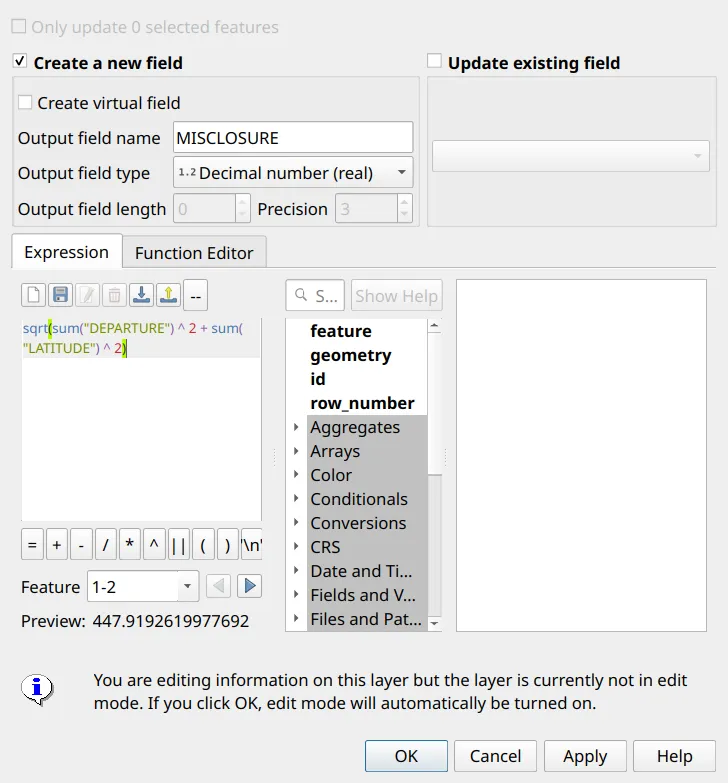Screen dimensions: 728x783
Task: Toggle 'Only update 0 selected features' checkbox
Action: pos(19,26)
